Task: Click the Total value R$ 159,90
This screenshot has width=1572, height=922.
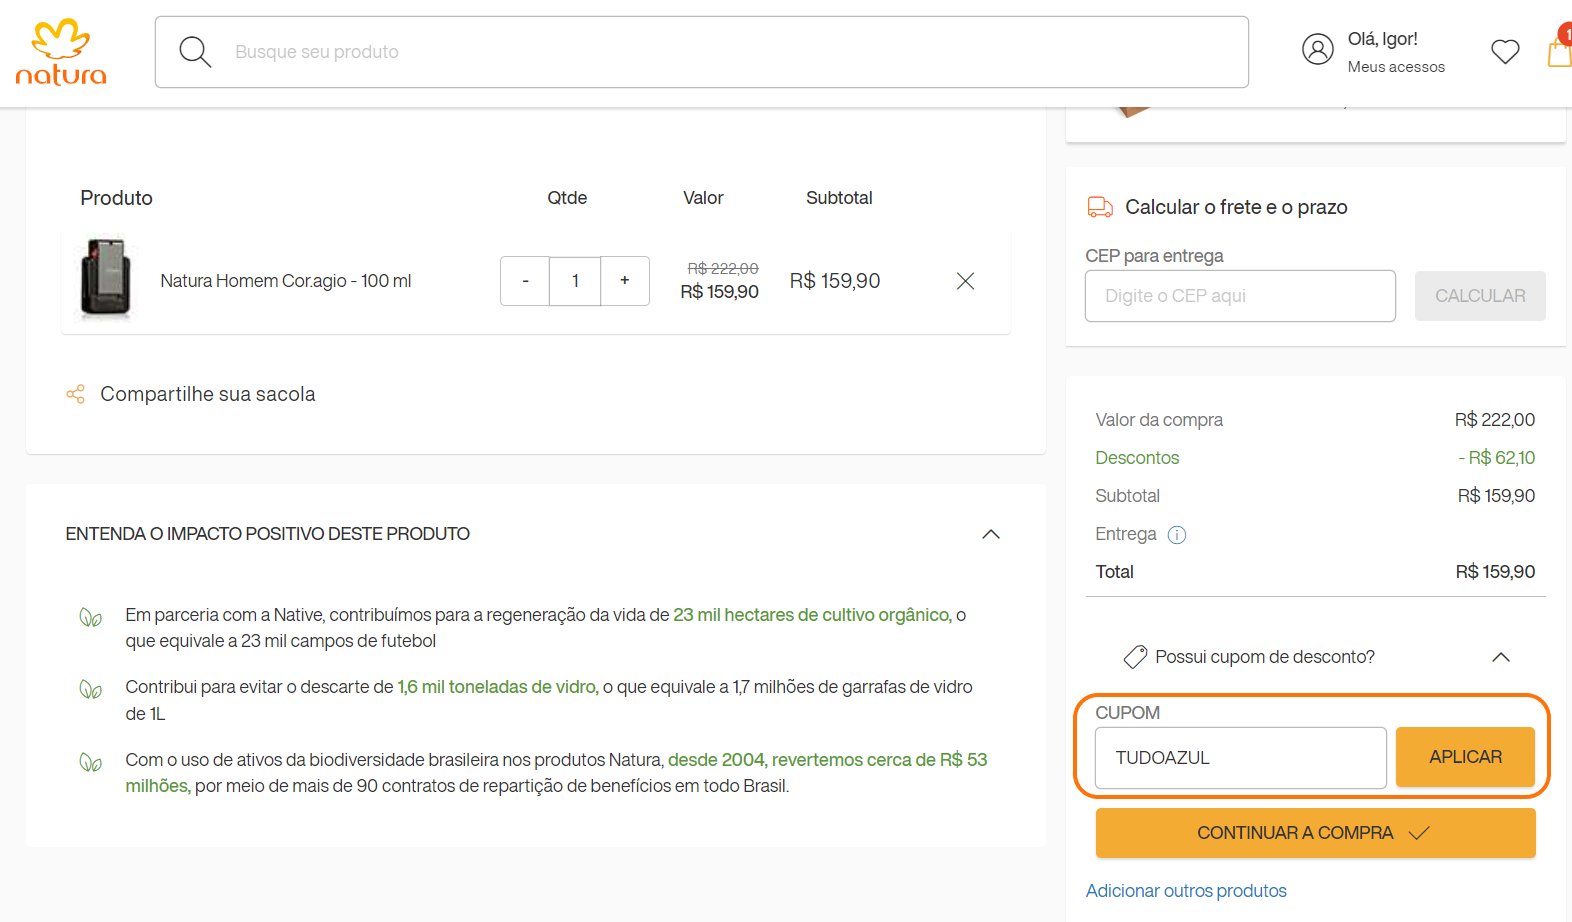Action: pyautogui.click(x=1495, y=572)
